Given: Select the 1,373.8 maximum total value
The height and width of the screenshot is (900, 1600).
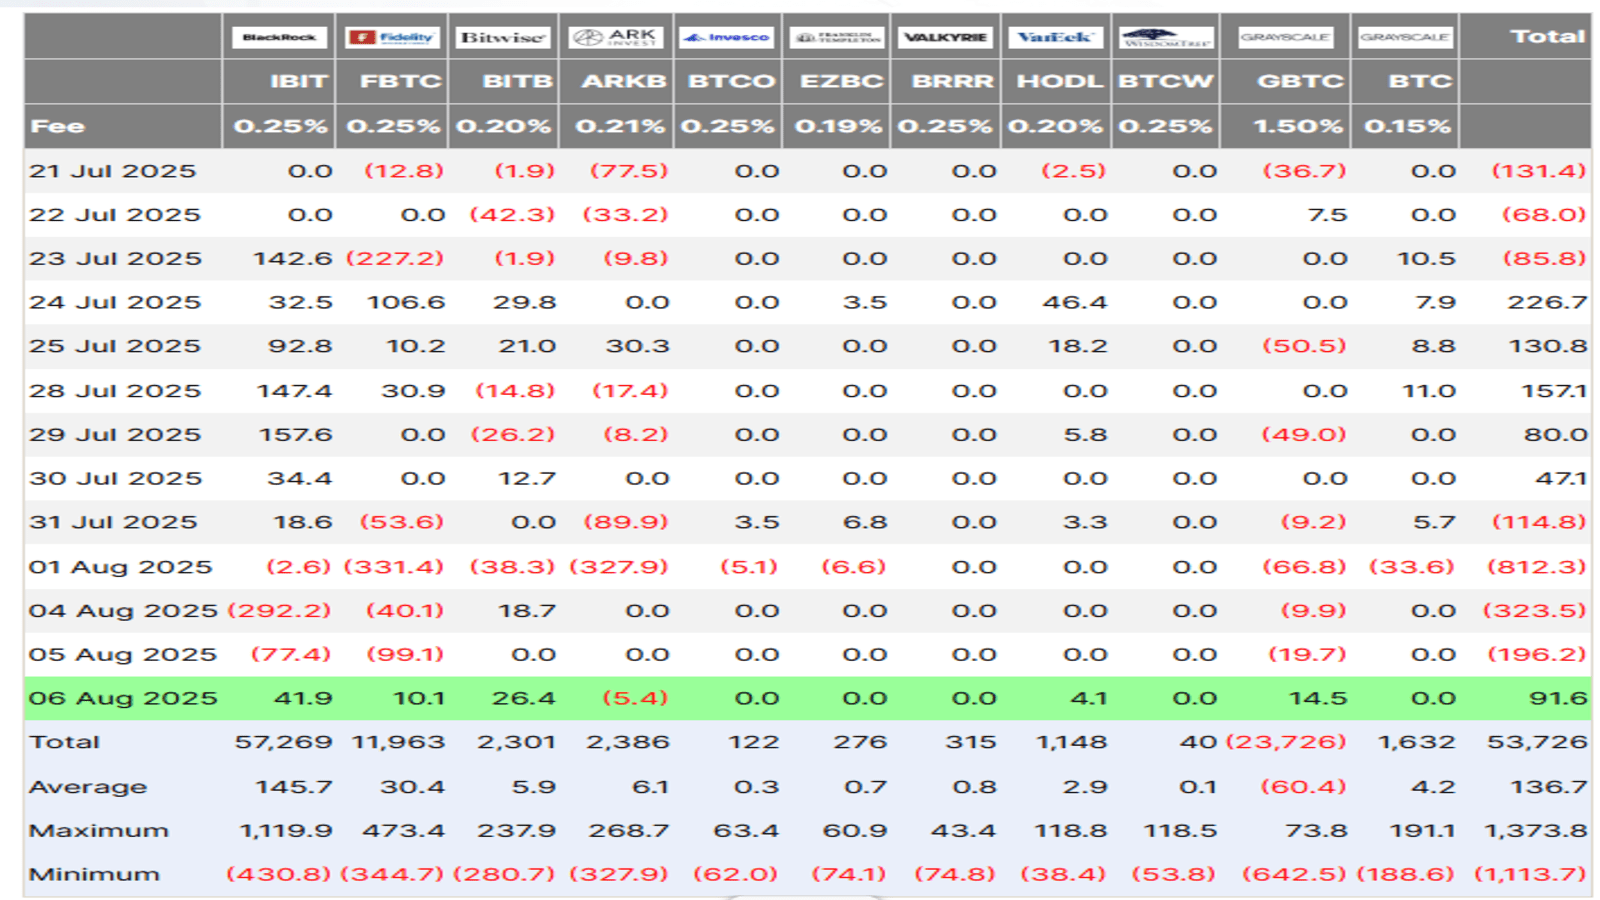Looking at the screenshot, I should (x=1535, y=831).
